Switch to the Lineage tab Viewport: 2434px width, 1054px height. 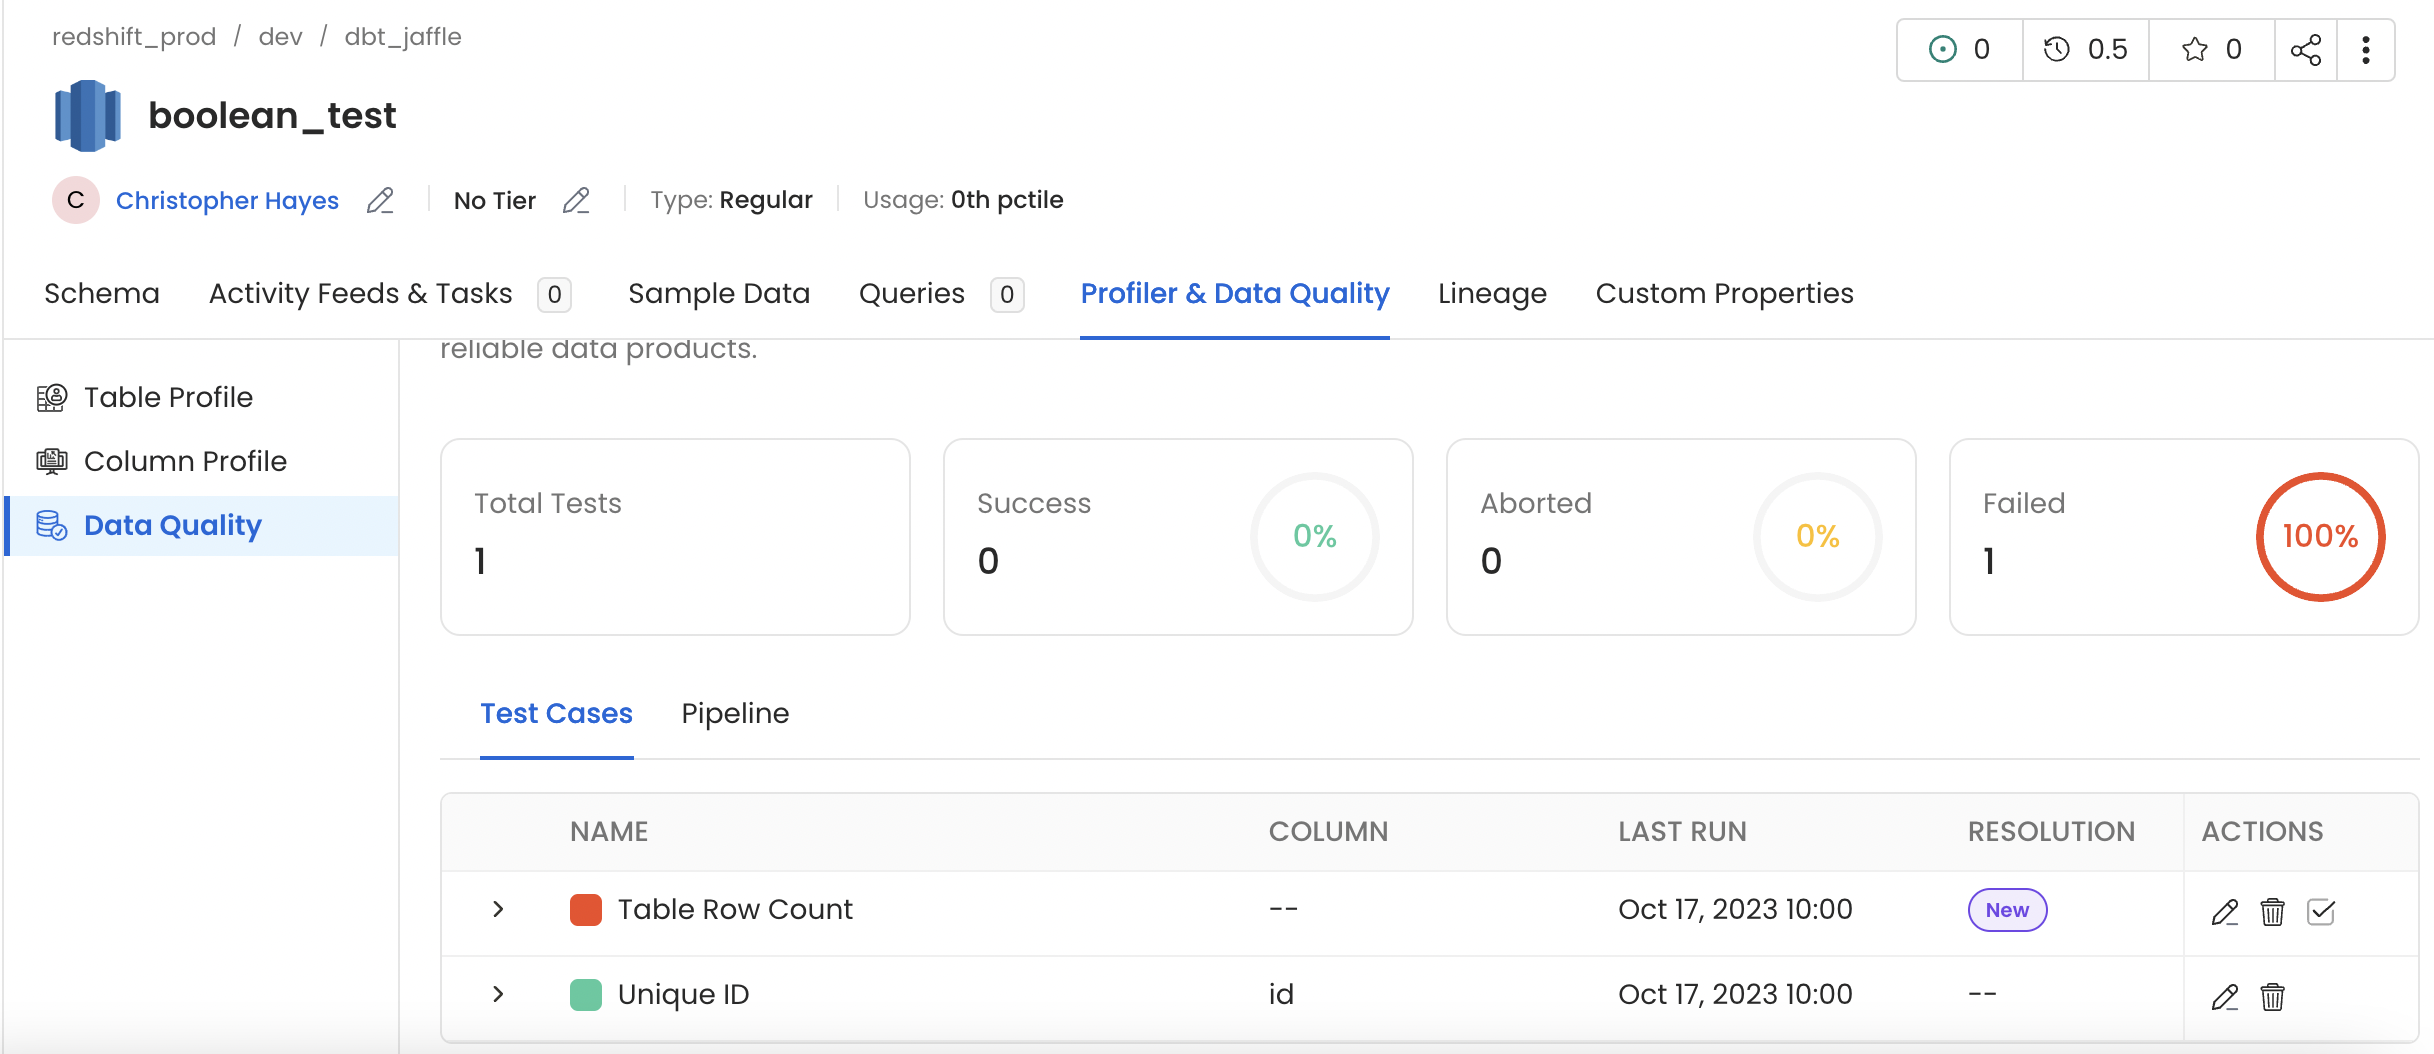point(1491,293)
